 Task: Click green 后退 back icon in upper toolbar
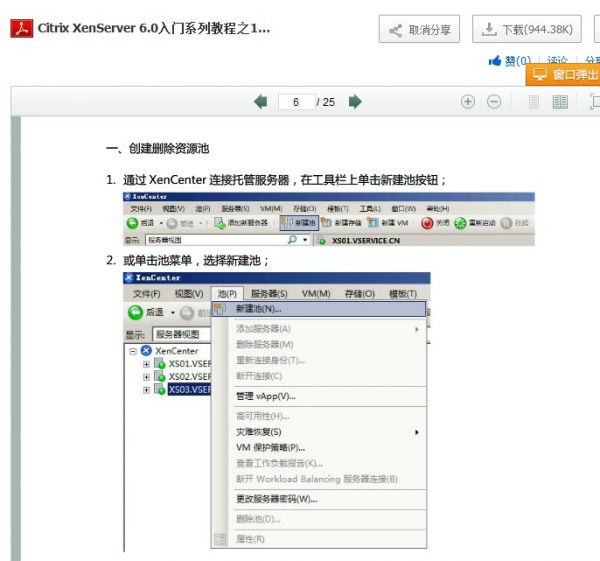click(x=132, y=223)
